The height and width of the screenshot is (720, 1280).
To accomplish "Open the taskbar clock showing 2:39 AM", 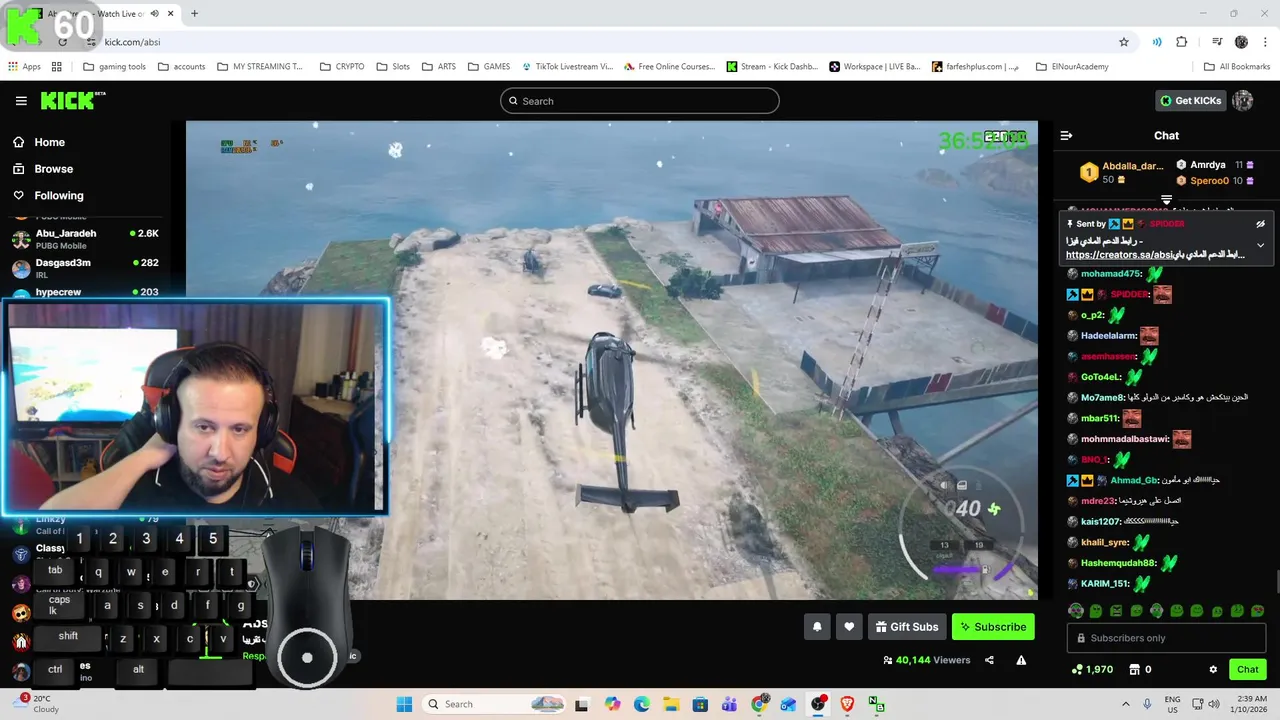I will pyautogui.click(x=1246, y=704).
